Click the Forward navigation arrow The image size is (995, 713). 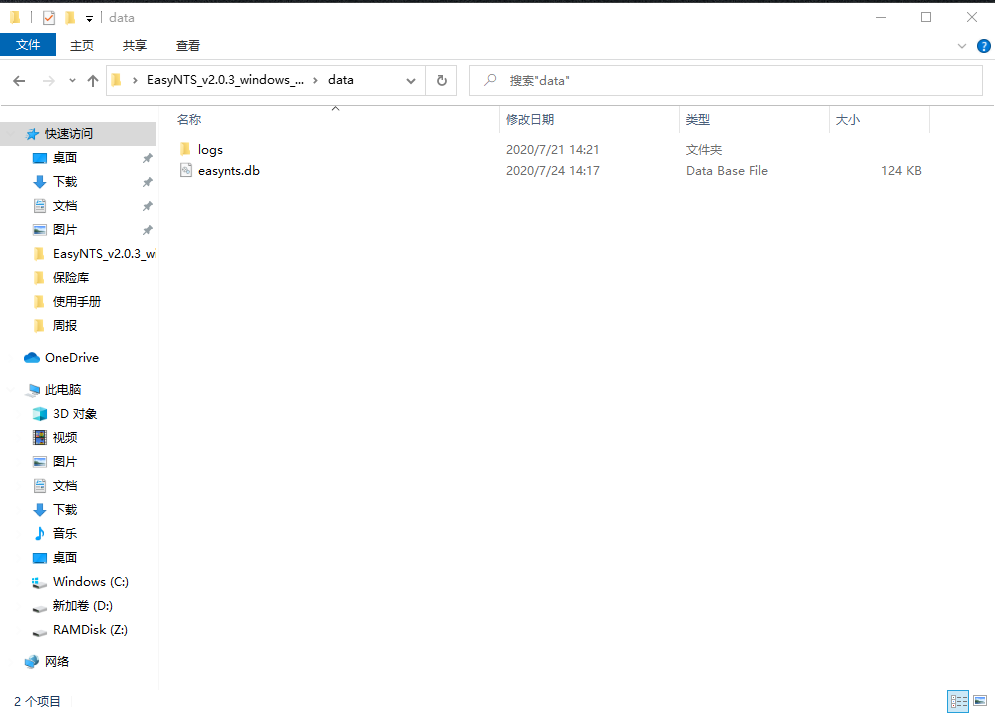pos(48,81)
